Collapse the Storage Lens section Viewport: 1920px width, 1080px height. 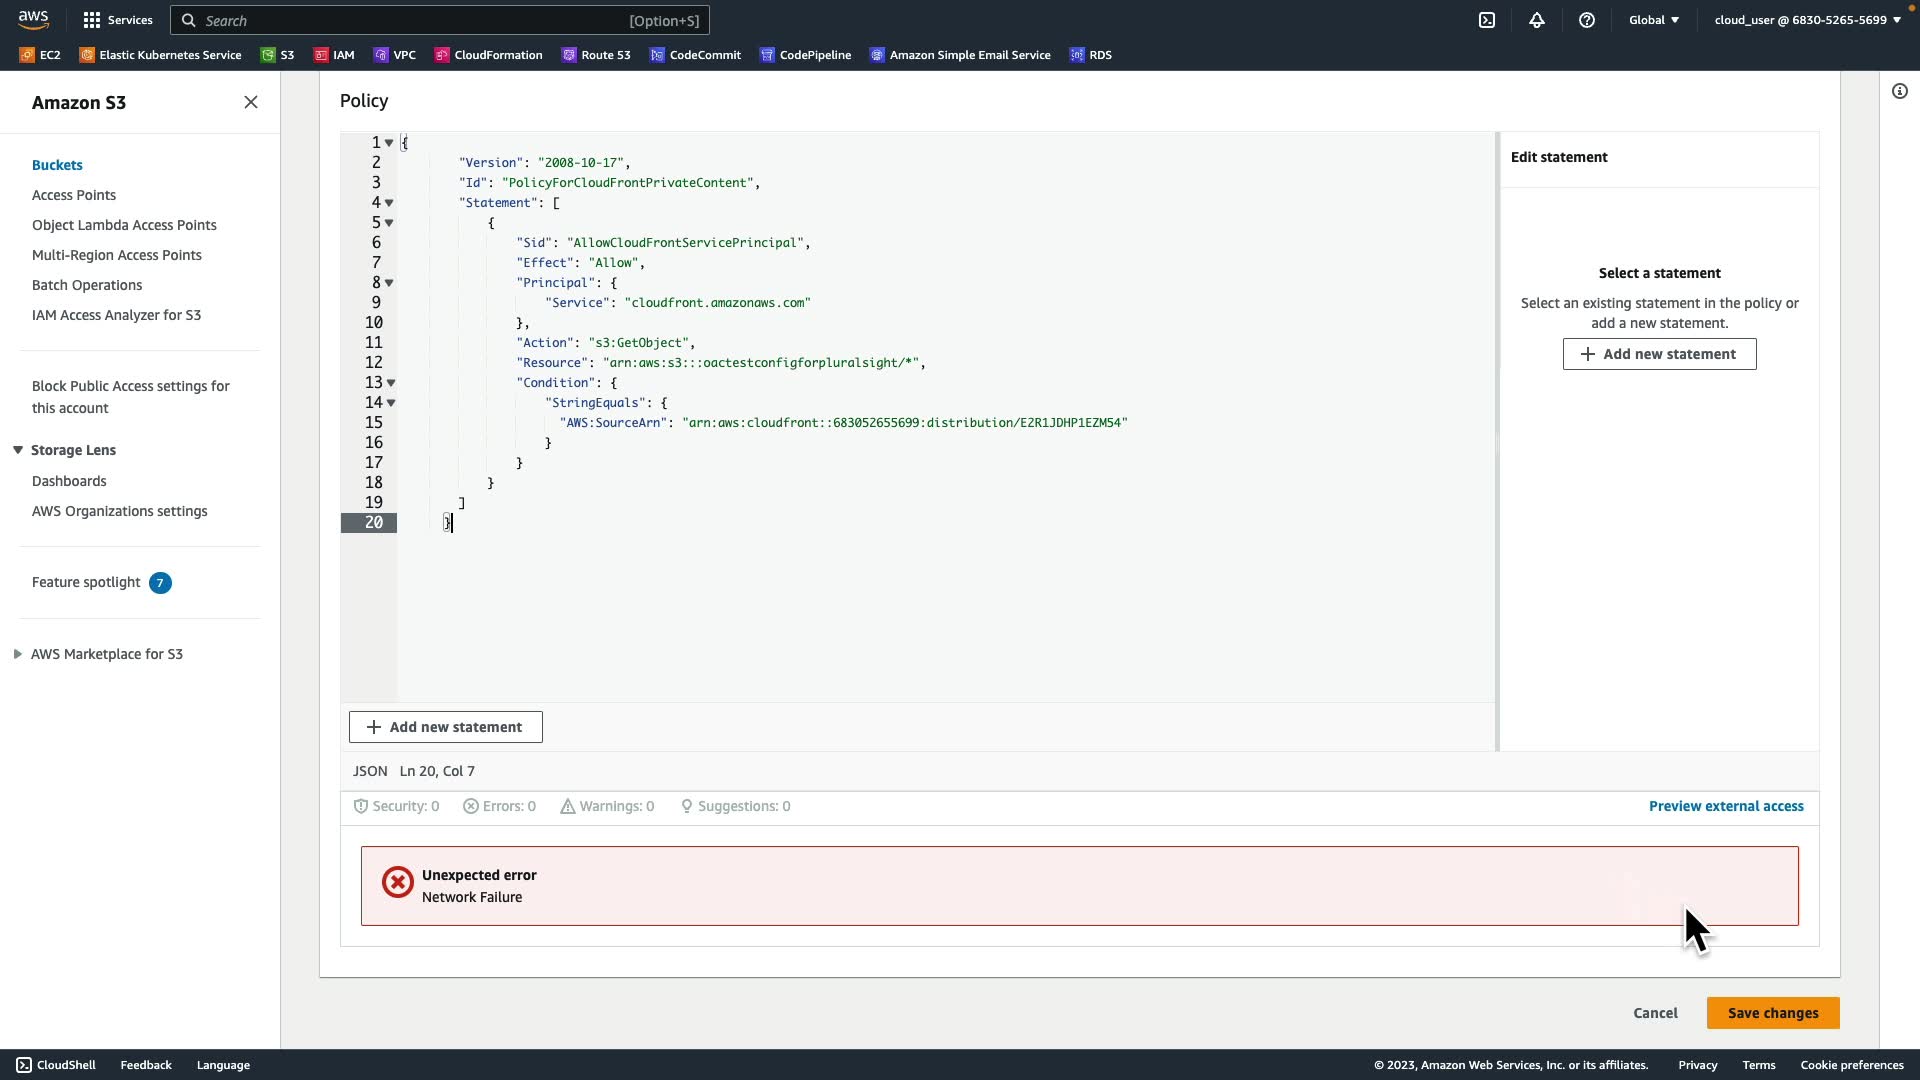click(18, 450)
